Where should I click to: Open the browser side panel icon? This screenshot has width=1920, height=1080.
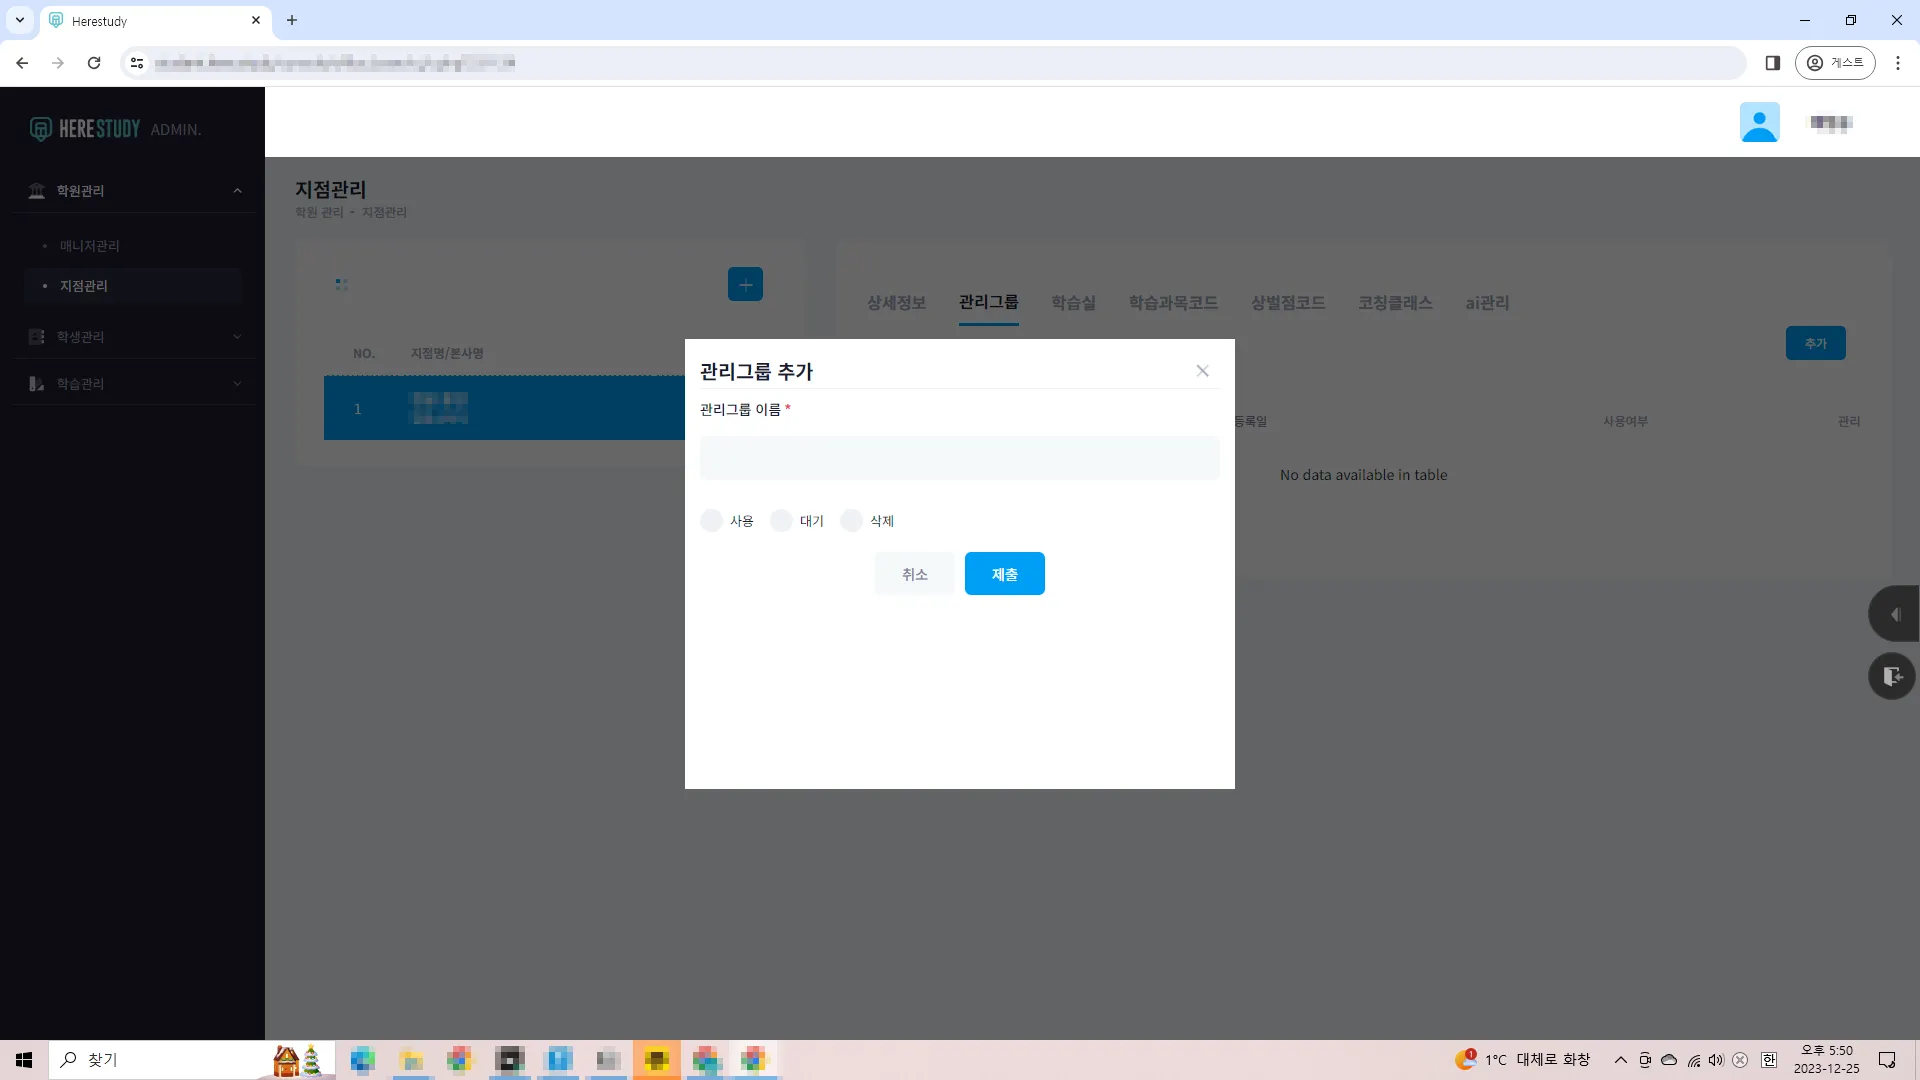(x=1772, y=63)
